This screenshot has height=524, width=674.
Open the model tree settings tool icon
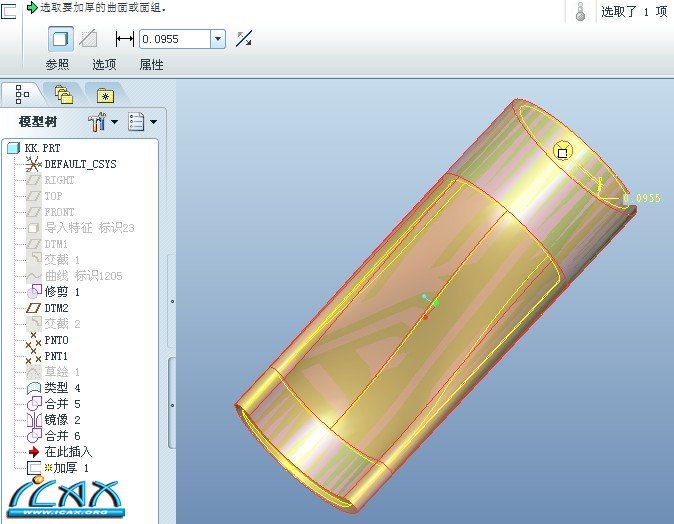pos(102,122)
